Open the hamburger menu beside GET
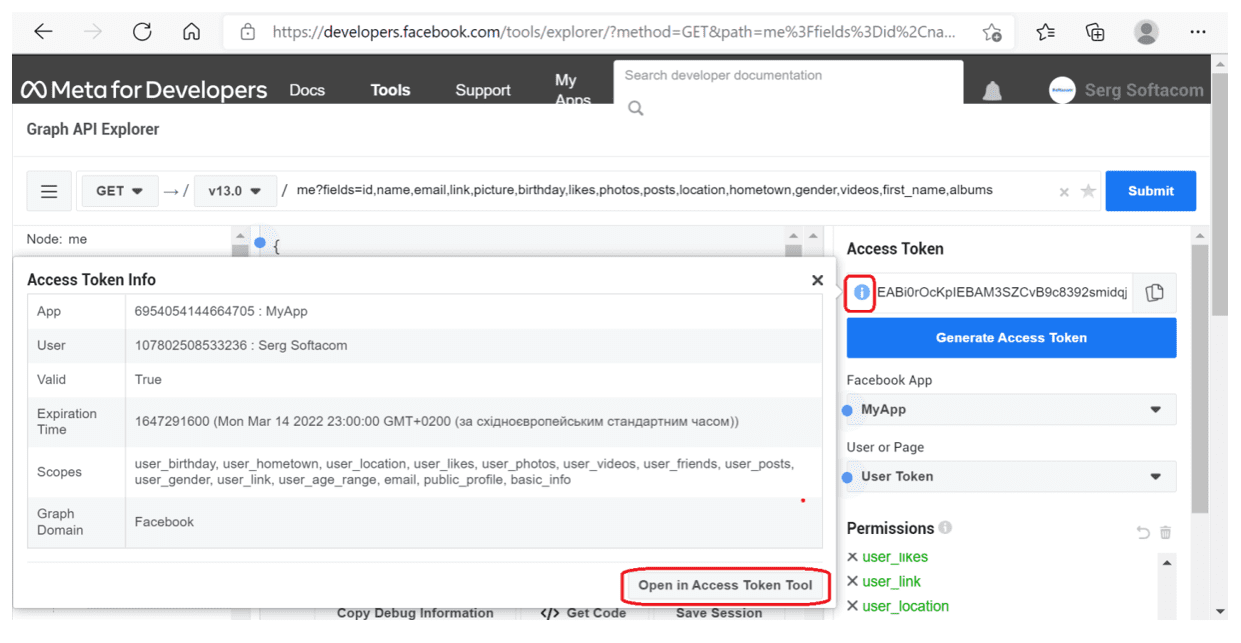 pos(49,191)
